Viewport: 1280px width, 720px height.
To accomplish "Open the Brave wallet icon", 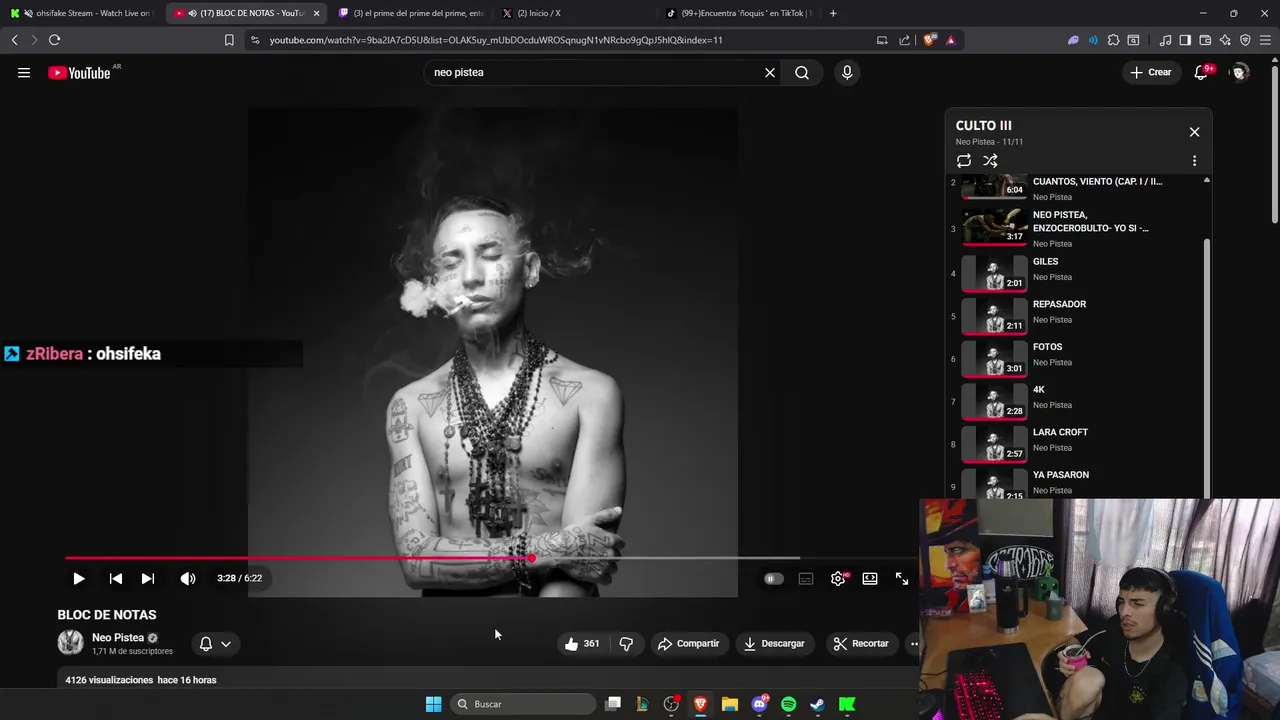I will click(x=1205, y=40).
